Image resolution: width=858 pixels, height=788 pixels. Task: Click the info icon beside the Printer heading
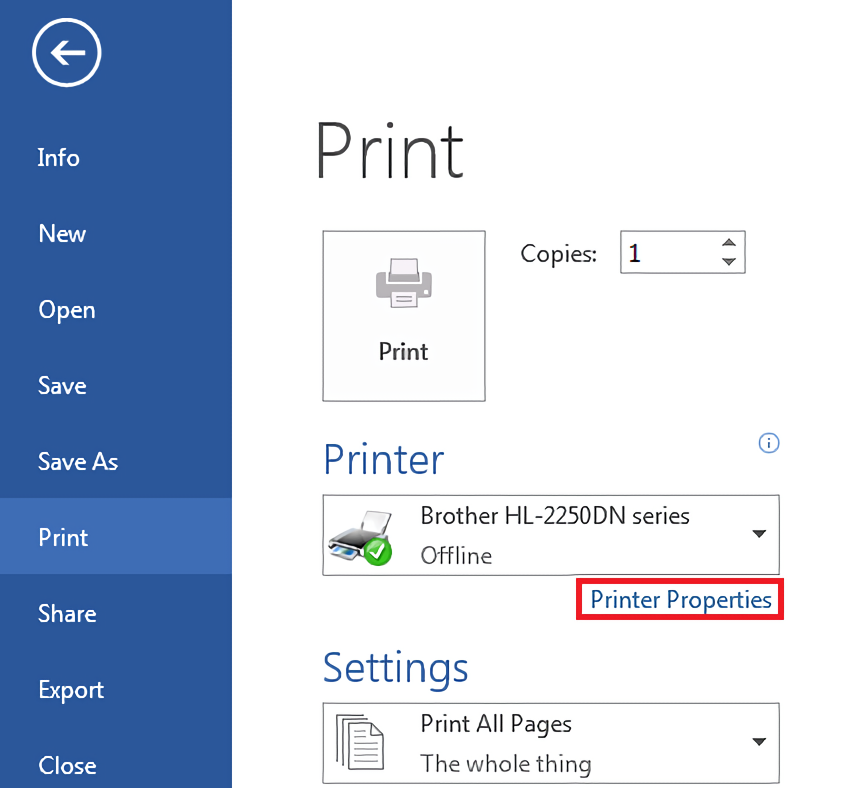tap(769, 443)
